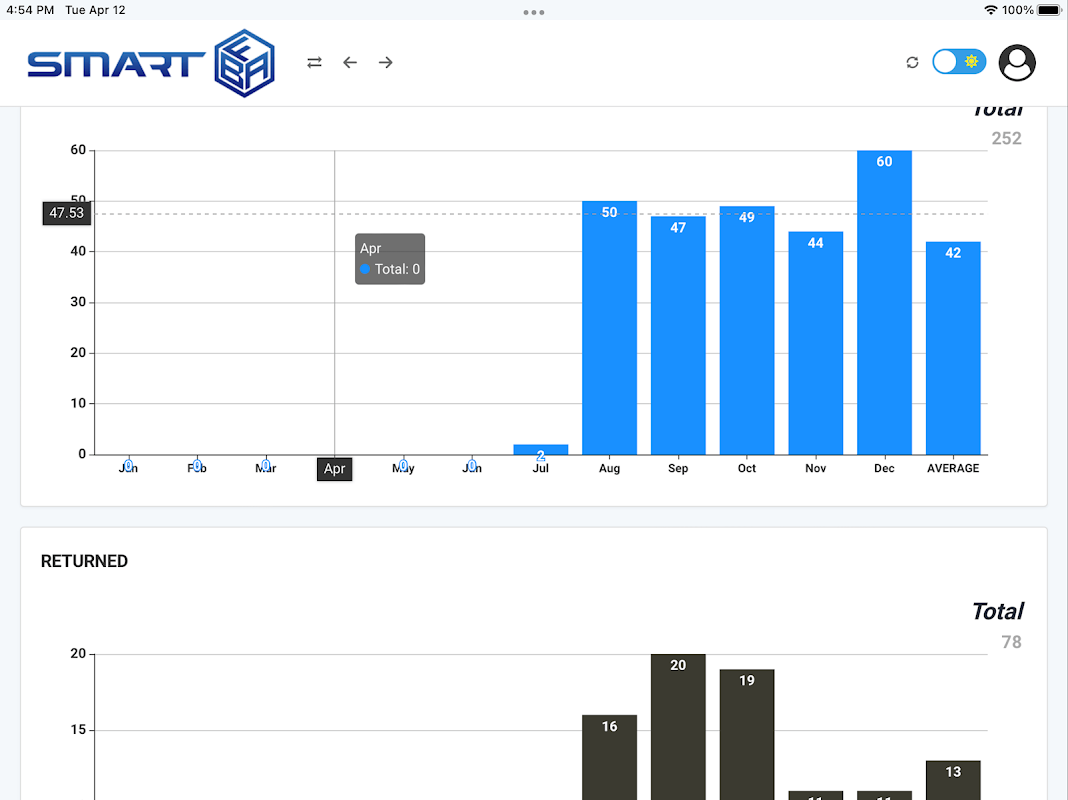Viewport: 1068px width, 800px height.
Task: Click the Jul axis label
Action: pos(541,468)
